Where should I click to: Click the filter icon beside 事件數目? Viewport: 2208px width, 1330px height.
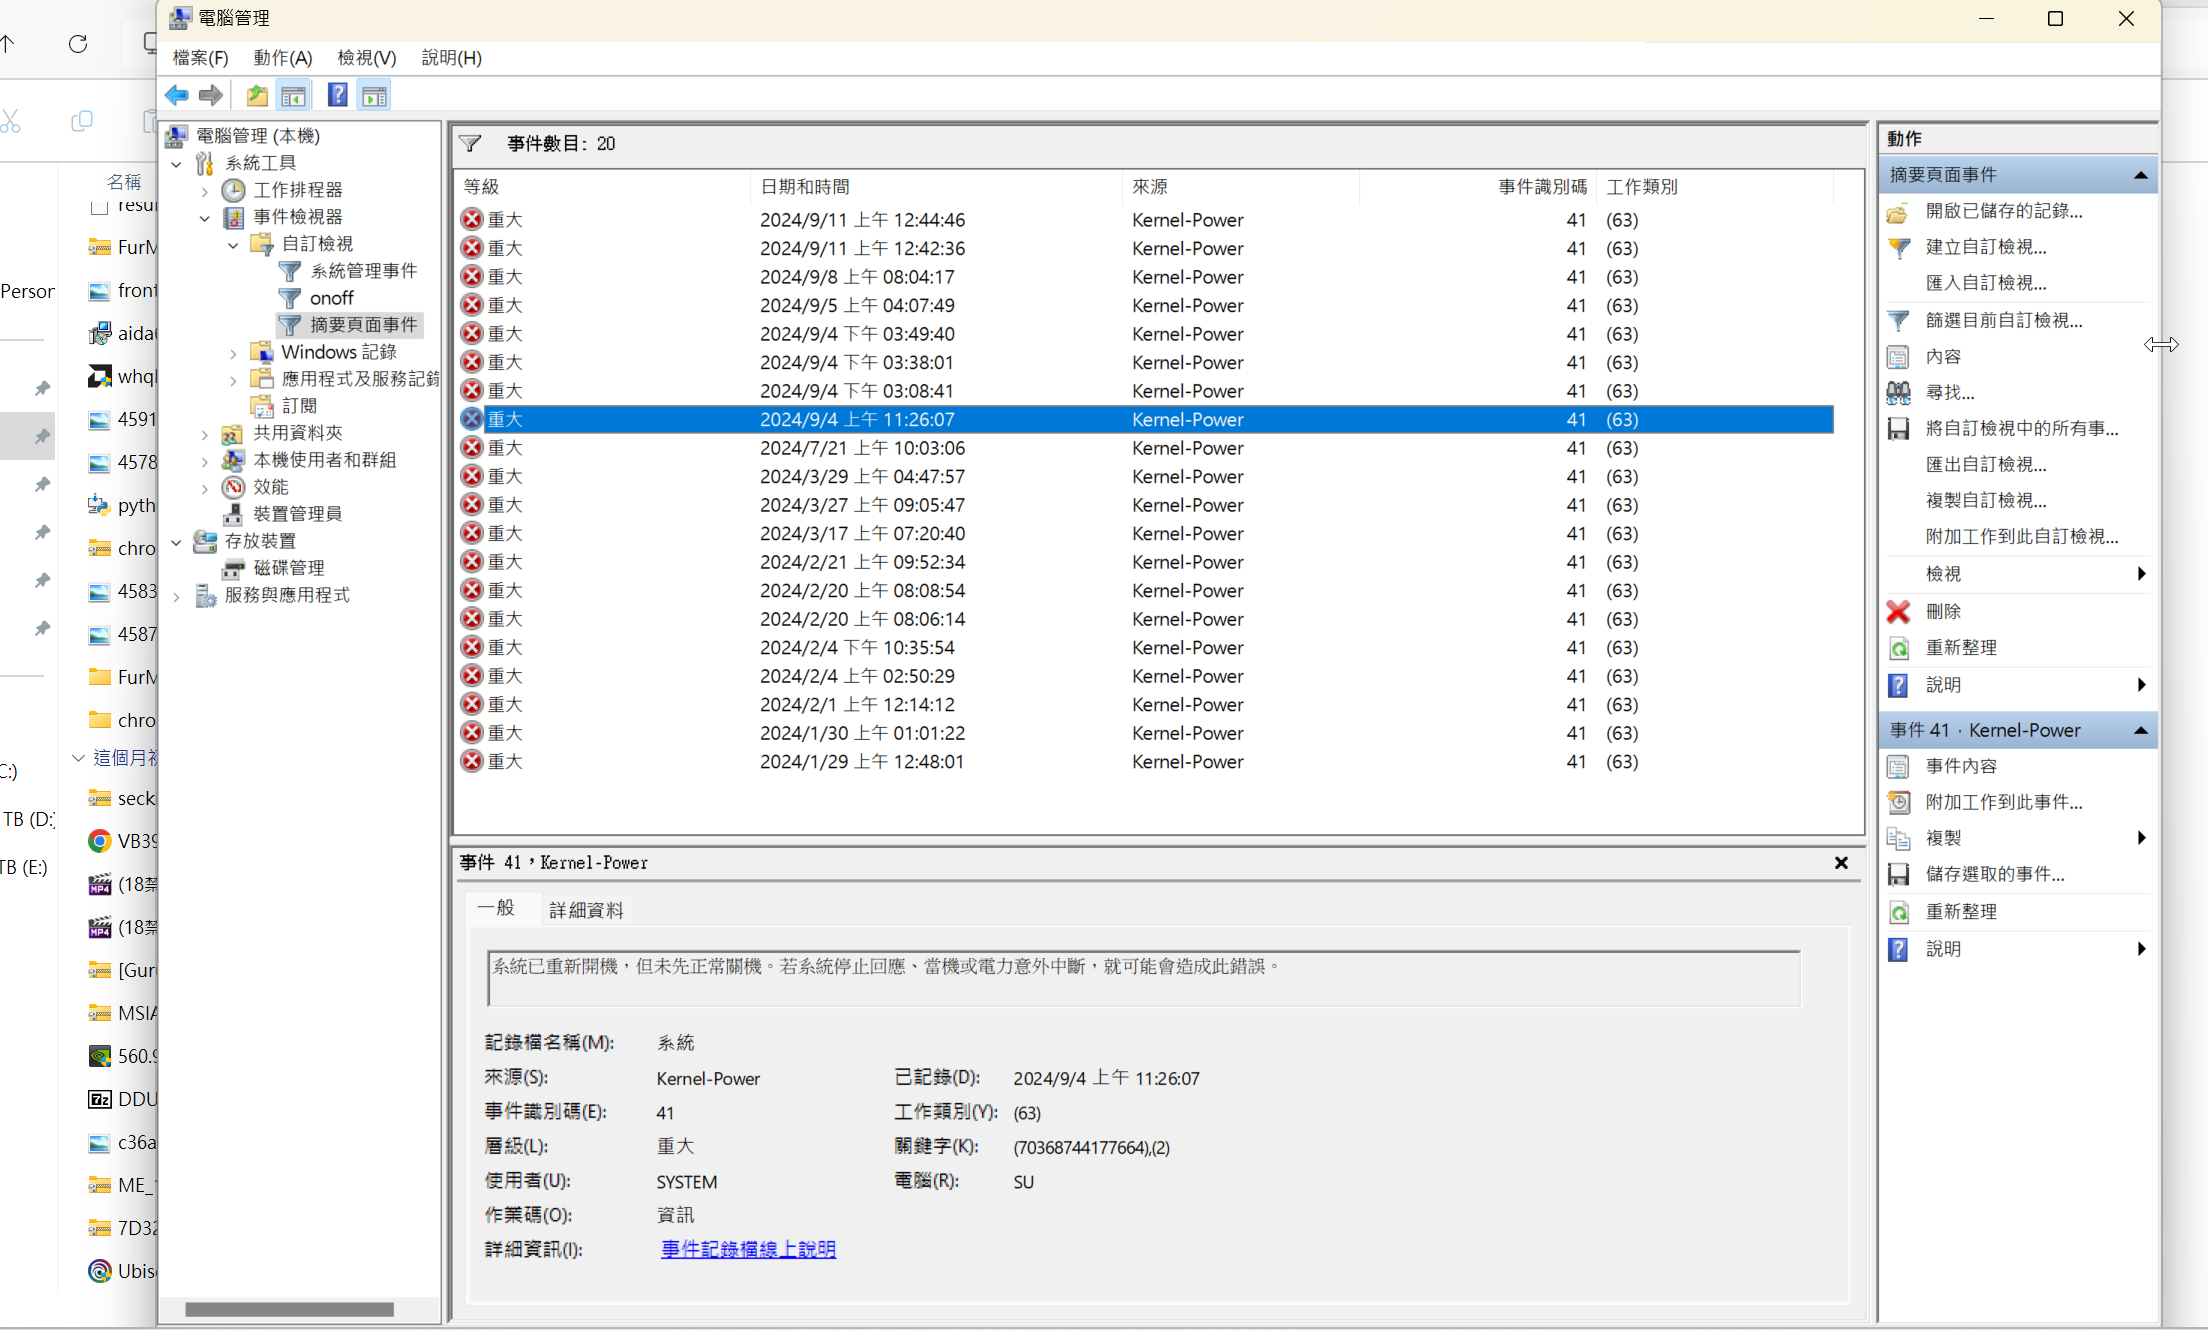(x=470, y=144)
